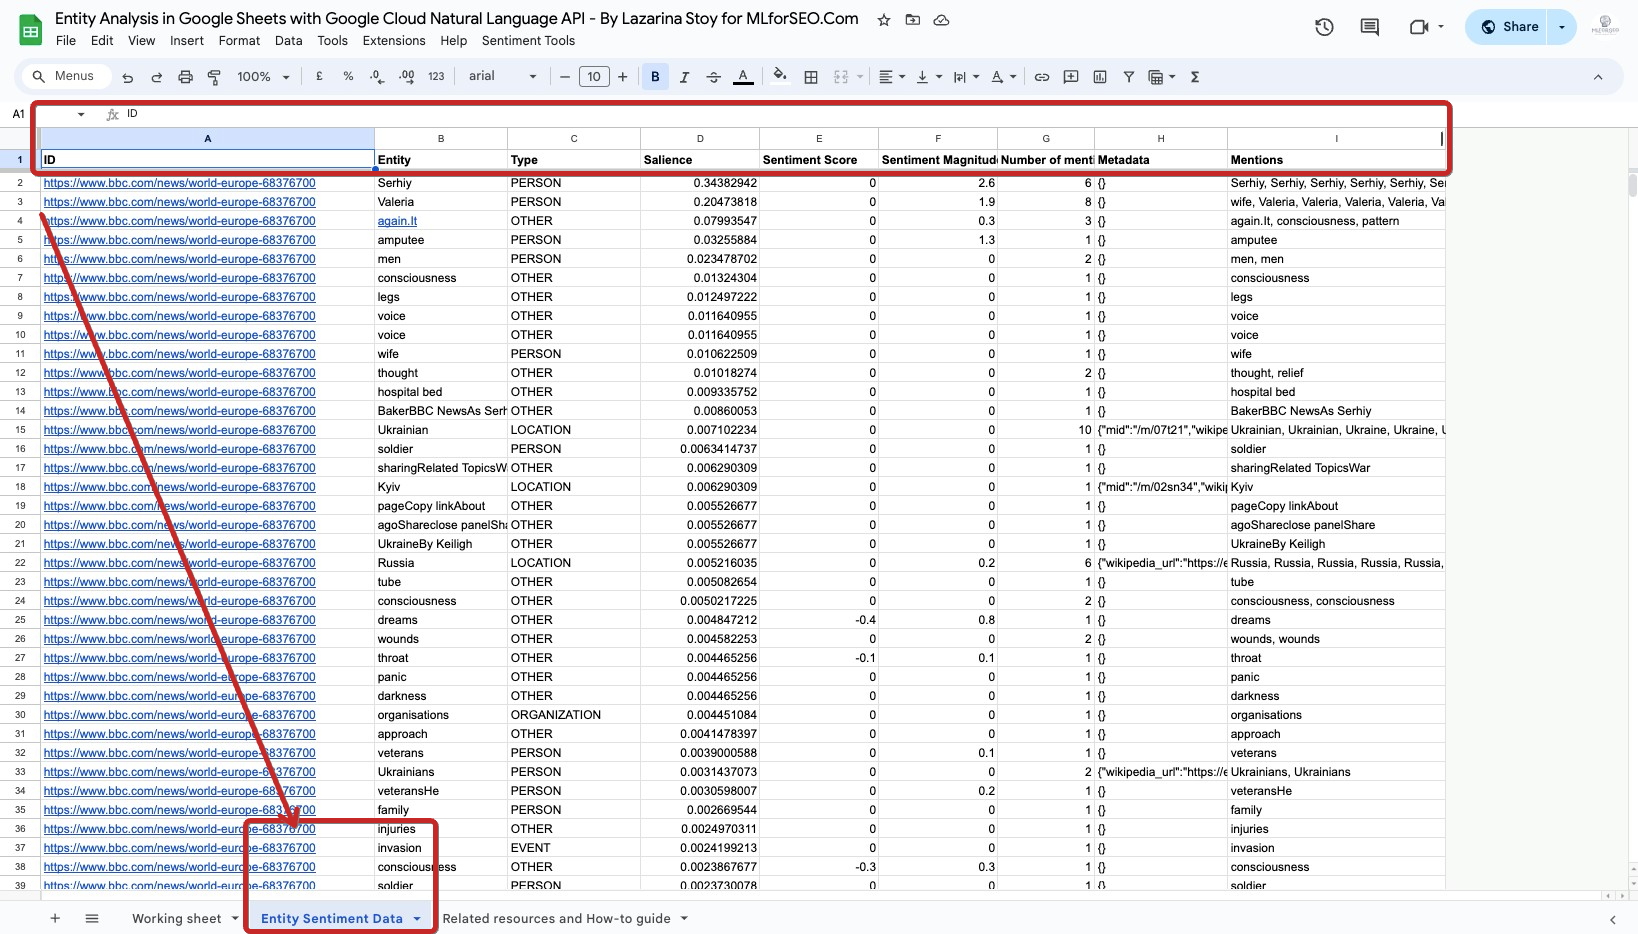Open the name box dropdown arrow

pos(81,114)
